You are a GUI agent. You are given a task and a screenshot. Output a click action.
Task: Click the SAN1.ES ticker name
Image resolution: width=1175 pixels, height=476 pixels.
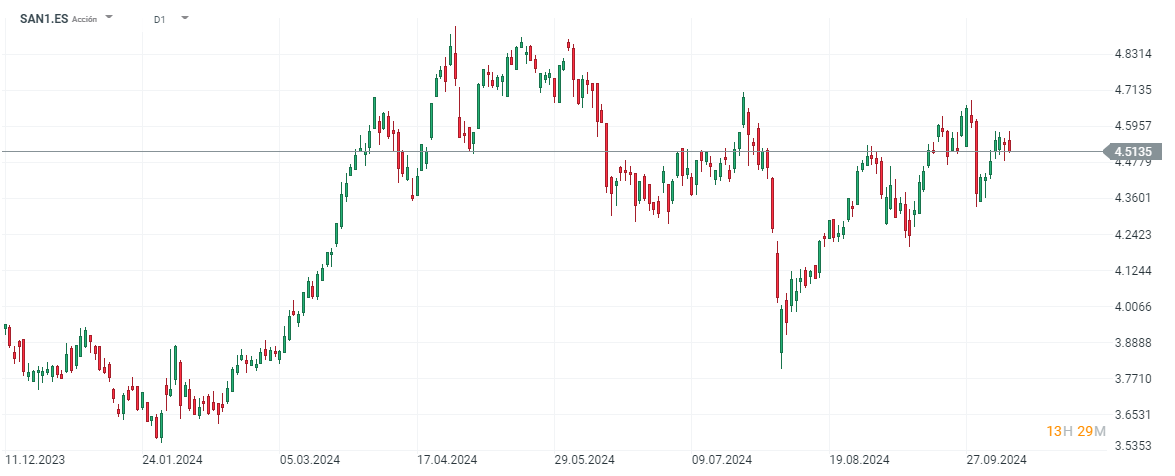44,18
